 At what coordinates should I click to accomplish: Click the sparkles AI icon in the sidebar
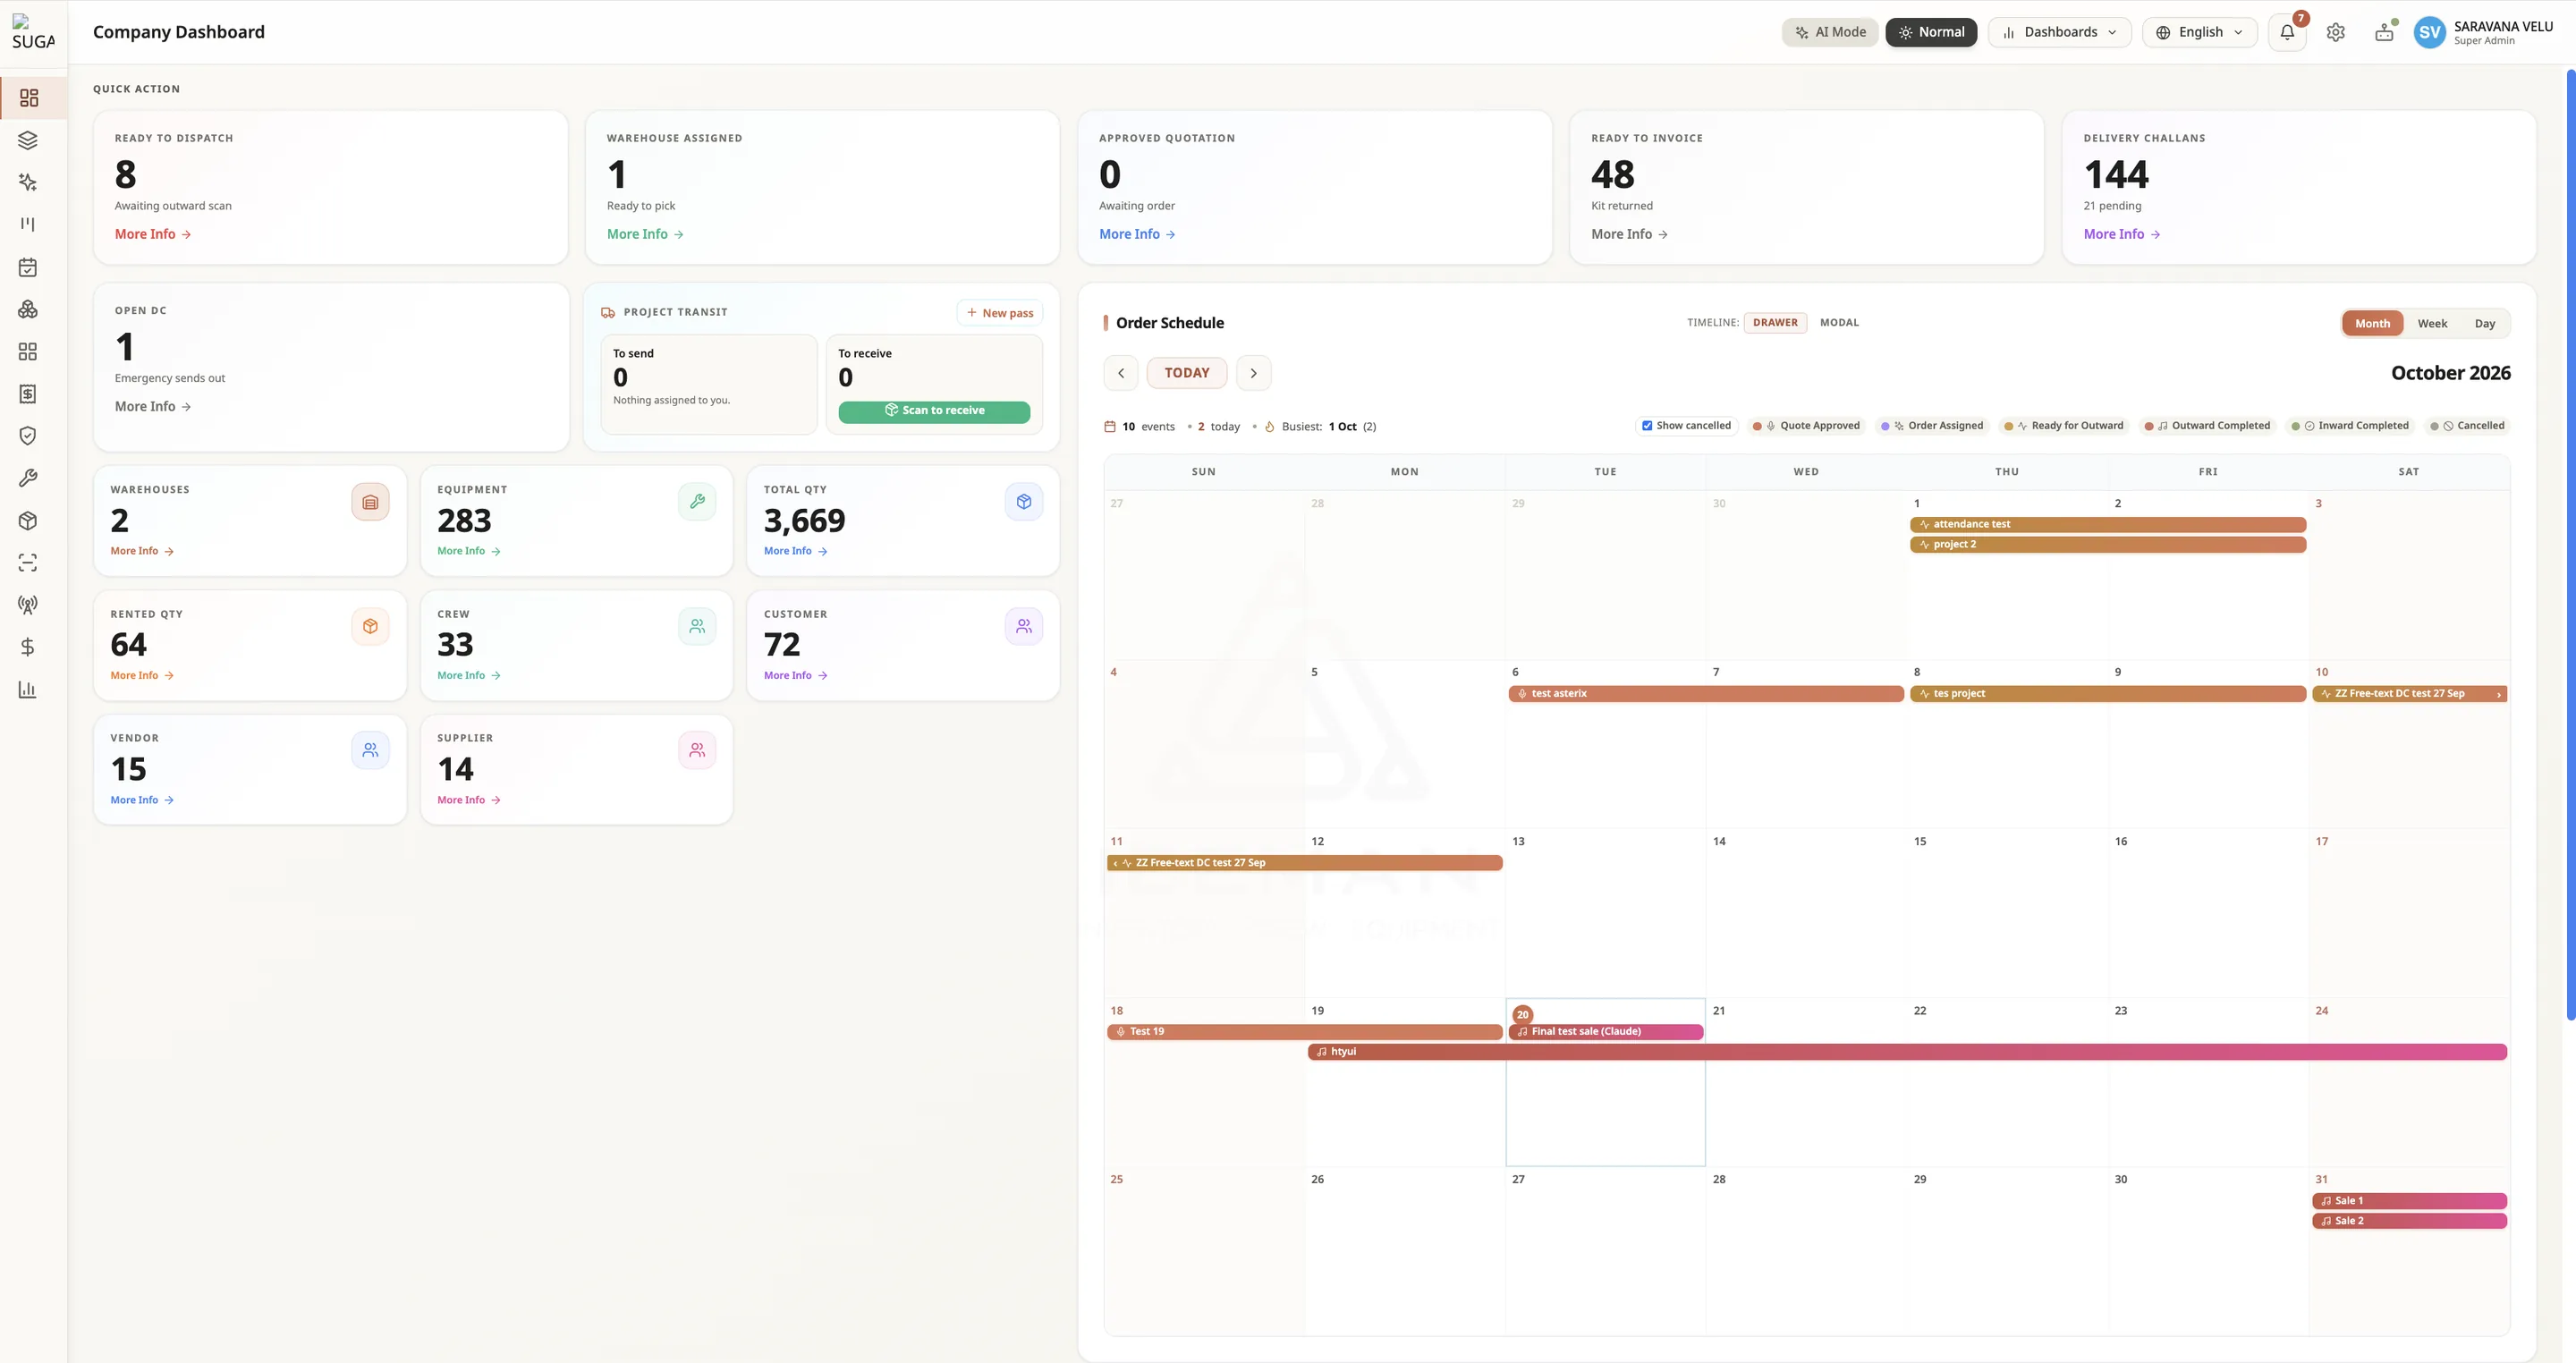coord(28,182)
